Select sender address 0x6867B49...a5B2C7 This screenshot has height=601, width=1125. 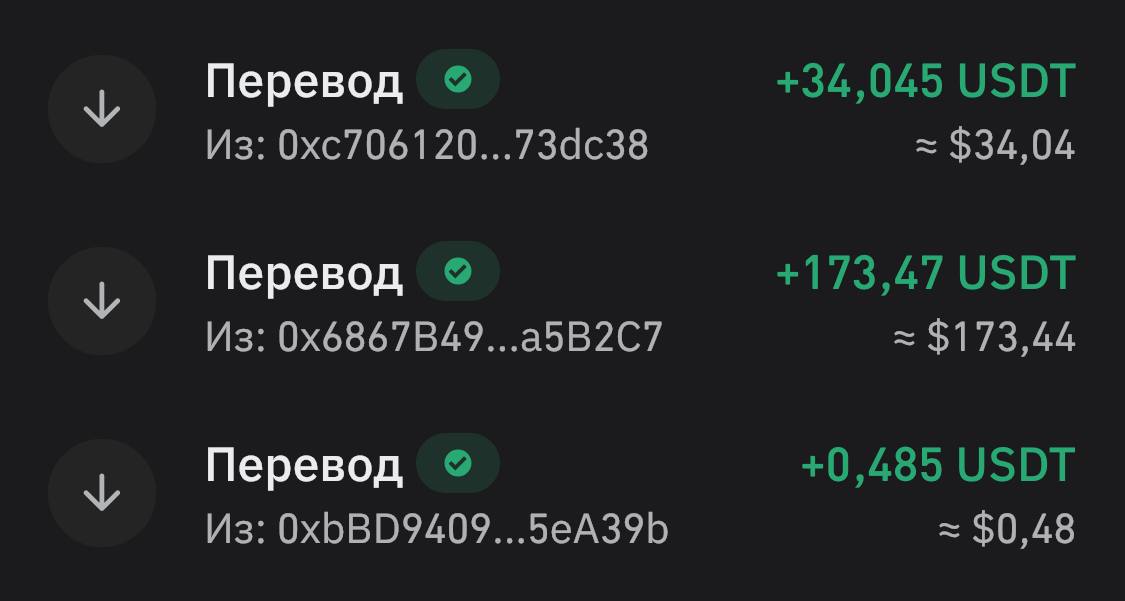pyautogui.click(x=470, y=338)
